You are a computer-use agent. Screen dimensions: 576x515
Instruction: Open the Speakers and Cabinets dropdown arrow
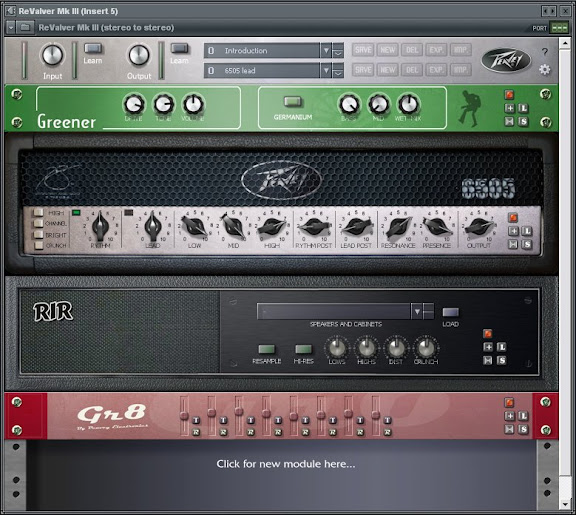tap(417, 311)
